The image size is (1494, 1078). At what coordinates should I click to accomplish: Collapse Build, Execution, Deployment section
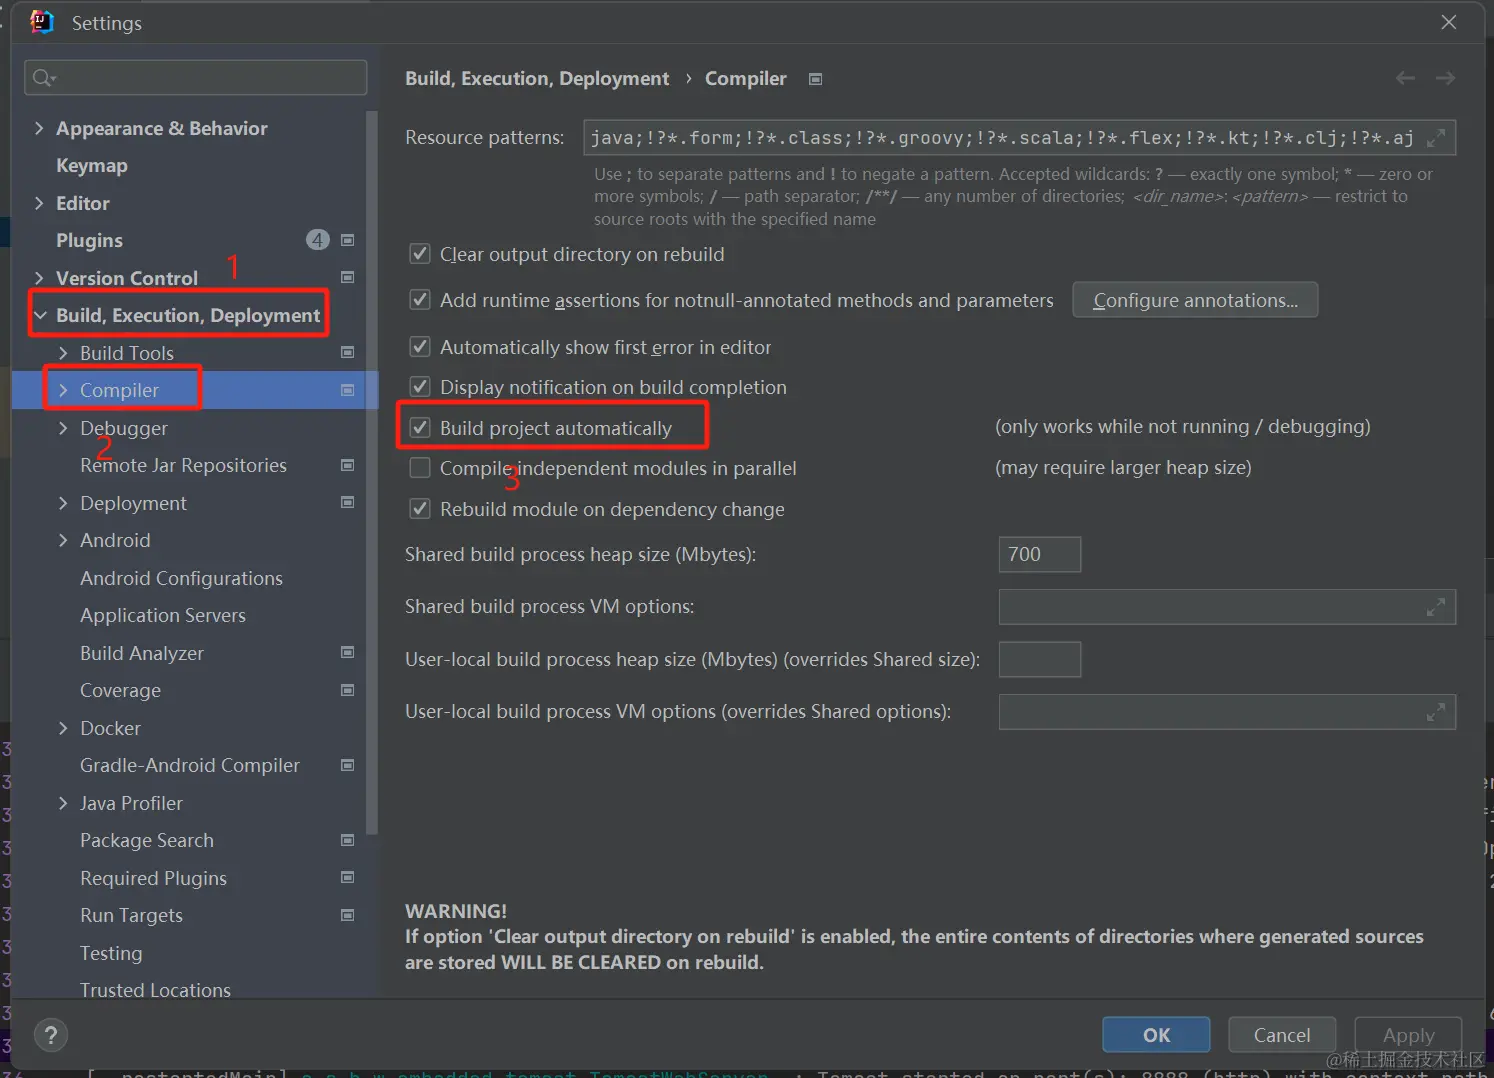tap(40, 315)
